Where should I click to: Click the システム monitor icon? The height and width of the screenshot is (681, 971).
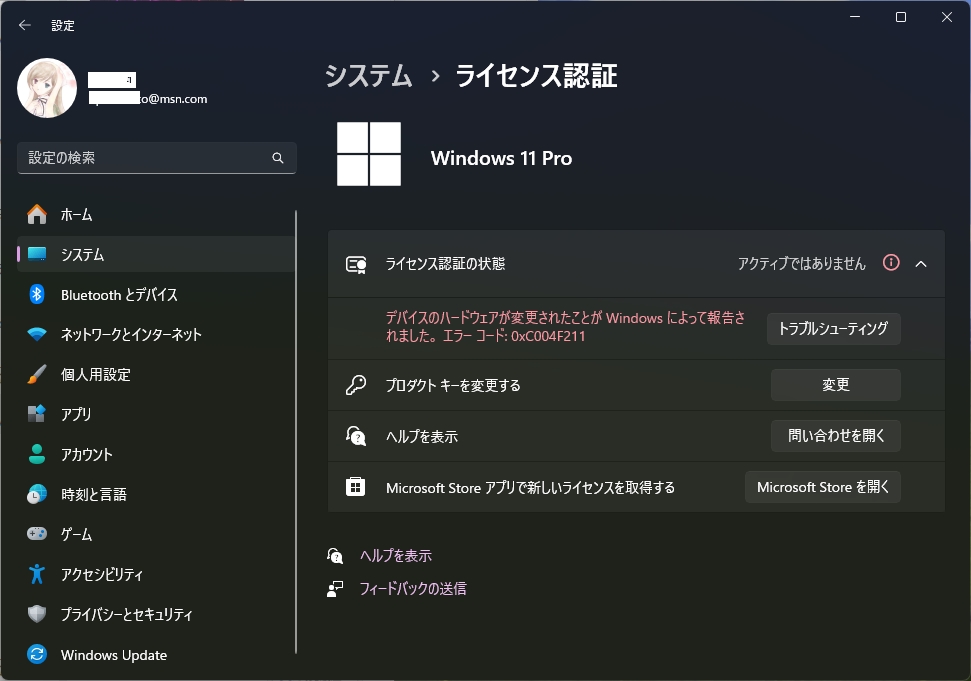coord(37,254)
